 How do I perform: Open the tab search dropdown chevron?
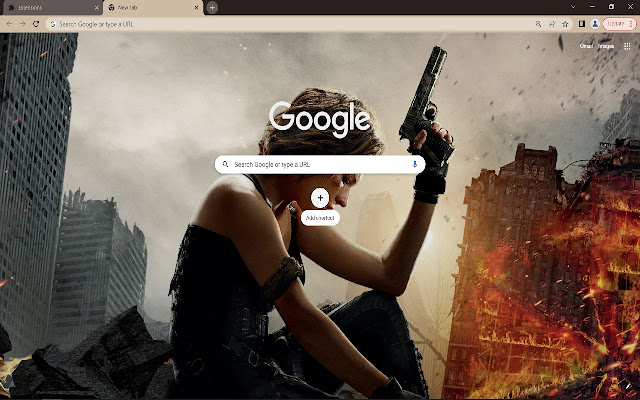573,7
